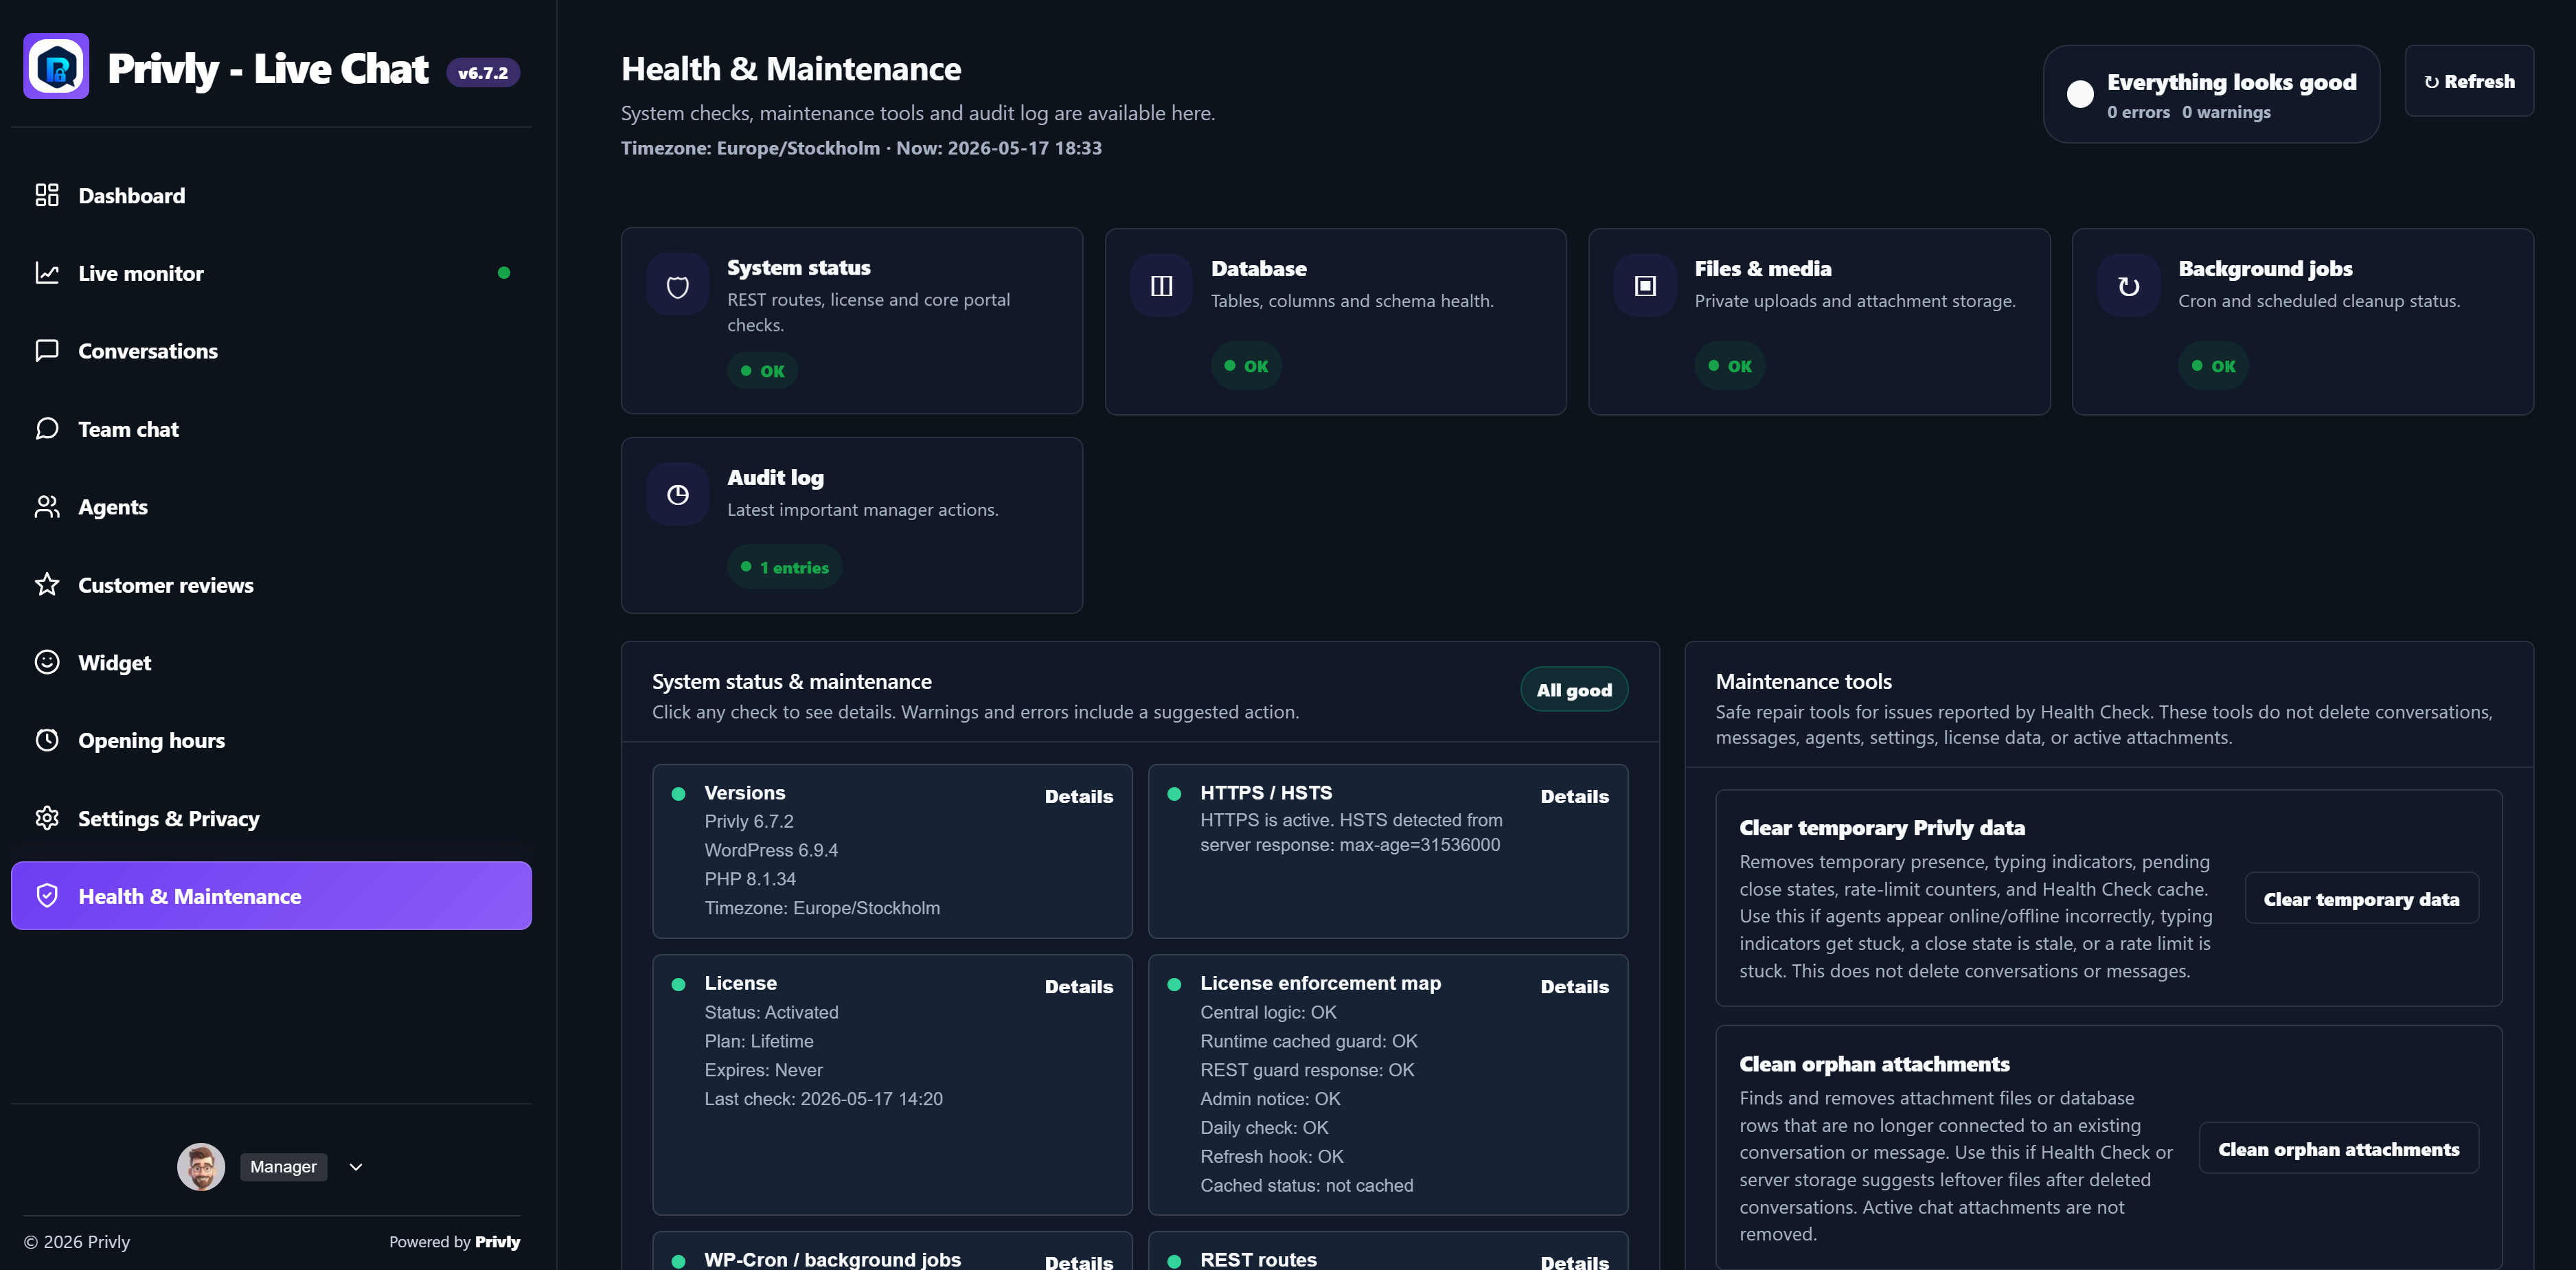Click the "0 warnings" count
Image resolution: width=2576 pixels, height=1270 pixels.
[x=2226, y=112]
